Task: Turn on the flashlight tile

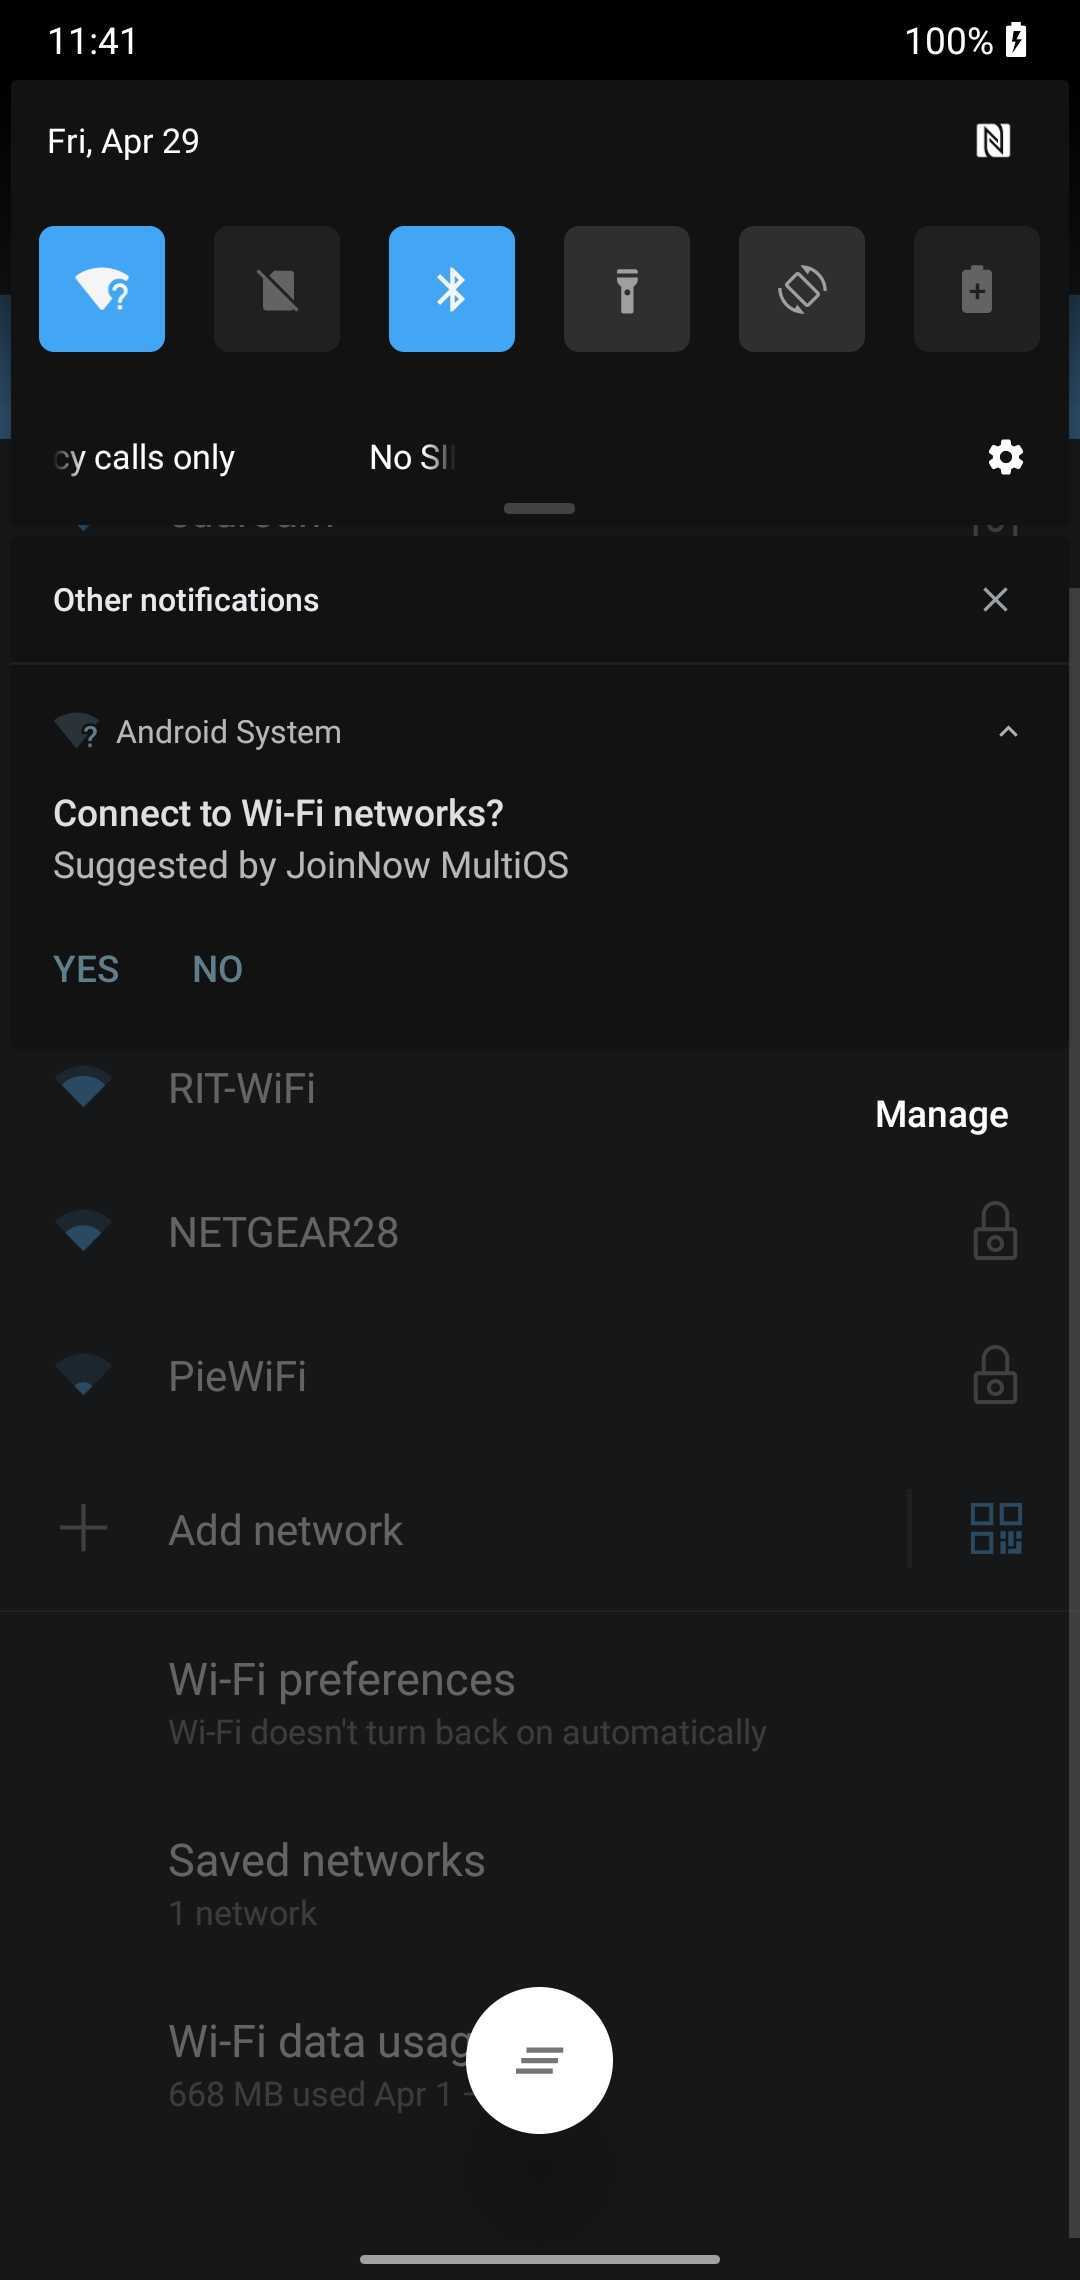Action: [627, 289]
